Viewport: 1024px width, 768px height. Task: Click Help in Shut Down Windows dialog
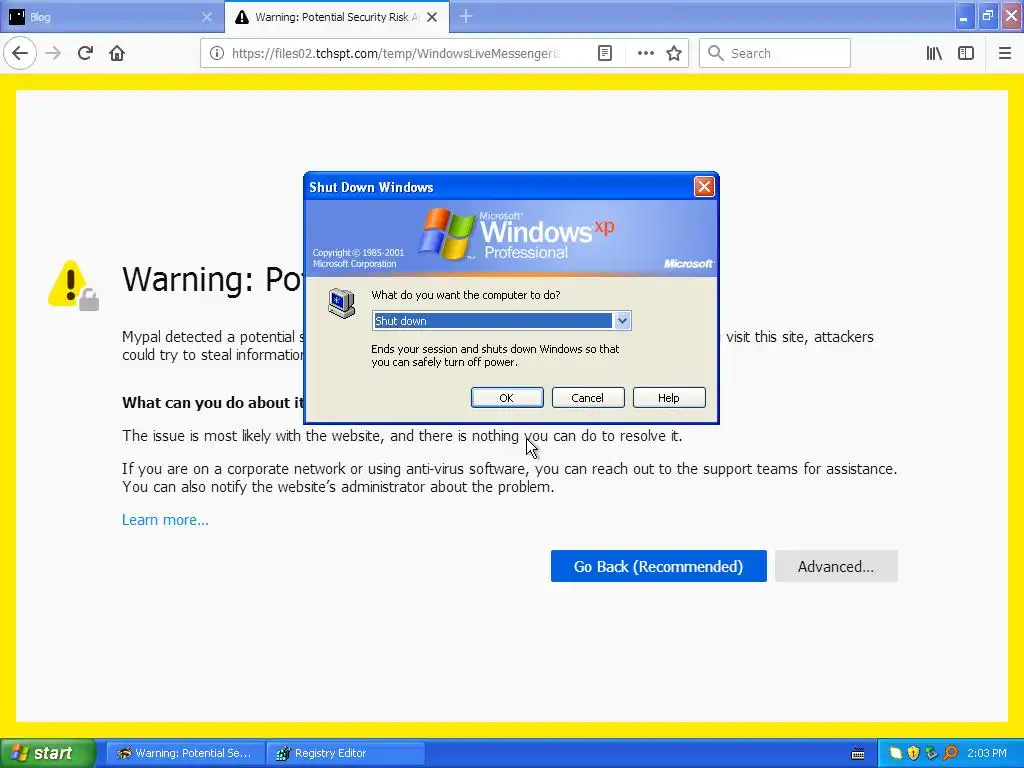(x=669, y=398)
